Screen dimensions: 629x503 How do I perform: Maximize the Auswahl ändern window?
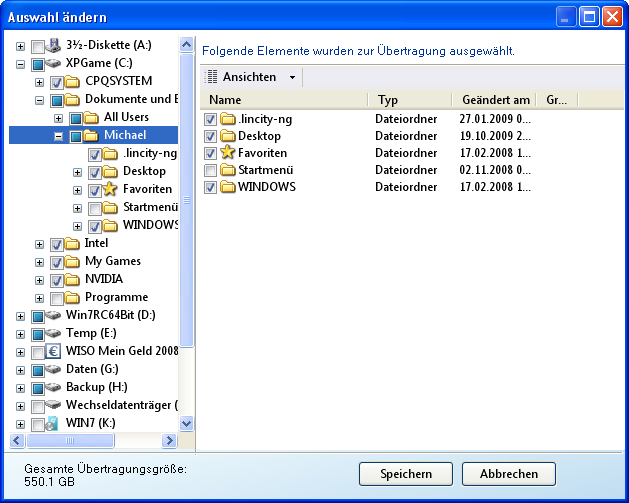[589, 17]
